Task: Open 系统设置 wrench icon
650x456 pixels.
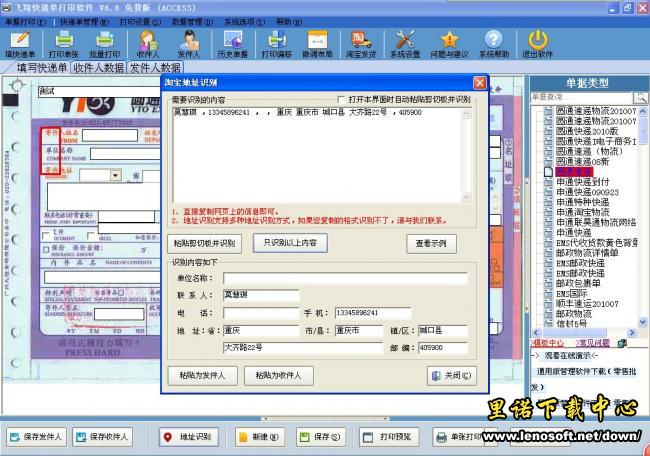Action: tap(405, 45)
